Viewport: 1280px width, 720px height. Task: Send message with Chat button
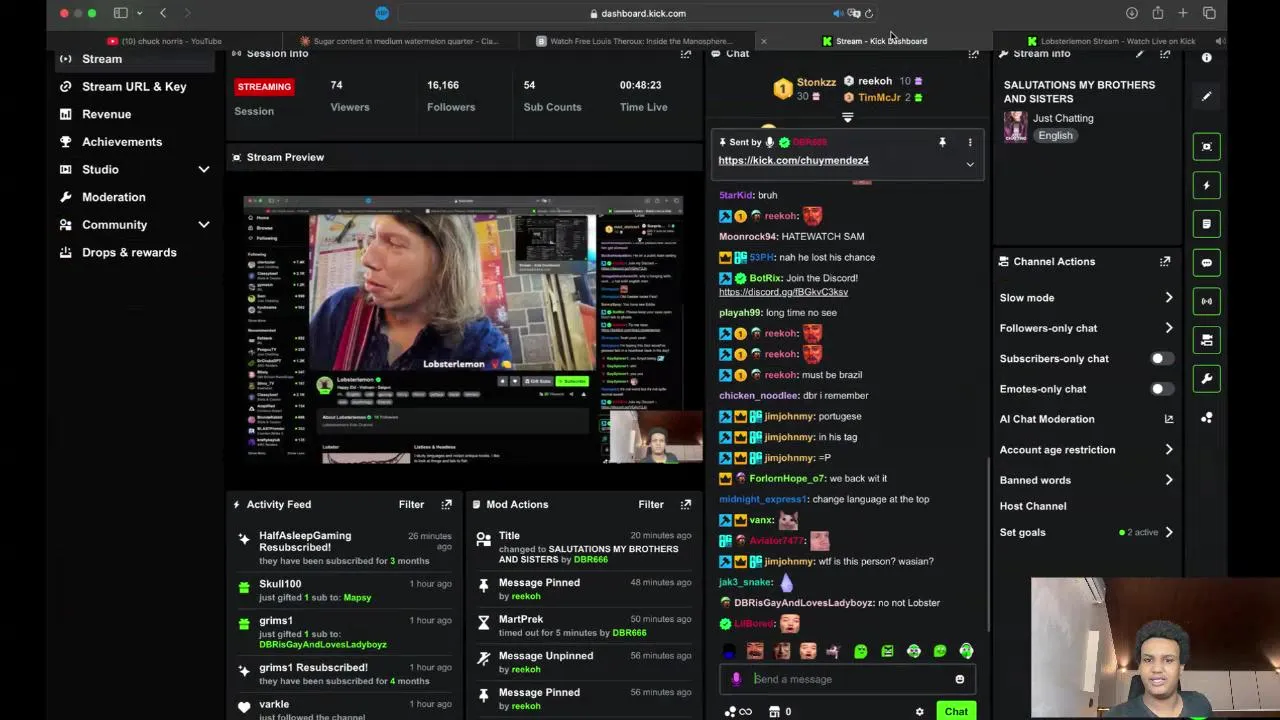click(x=956, y=711)
